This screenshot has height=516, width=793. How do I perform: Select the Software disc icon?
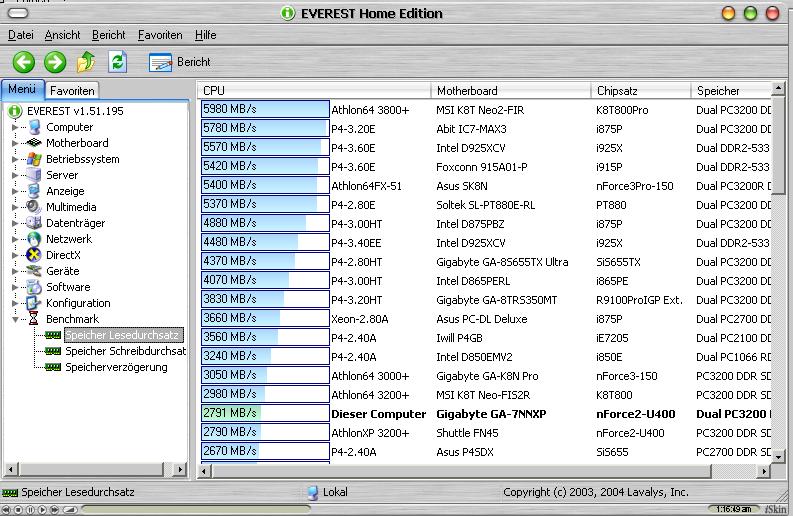pos(34,287)
